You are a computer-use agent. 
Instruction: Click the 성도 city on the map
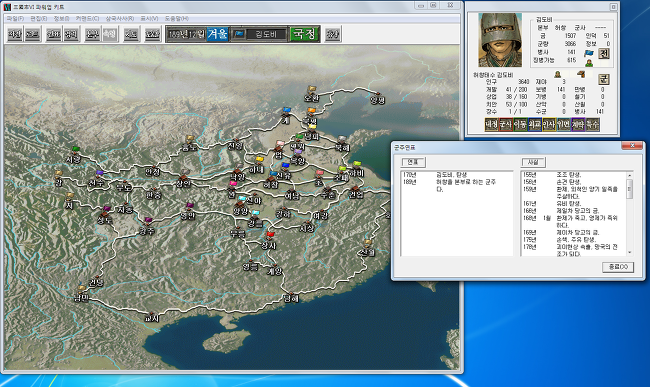click(104, 218)
